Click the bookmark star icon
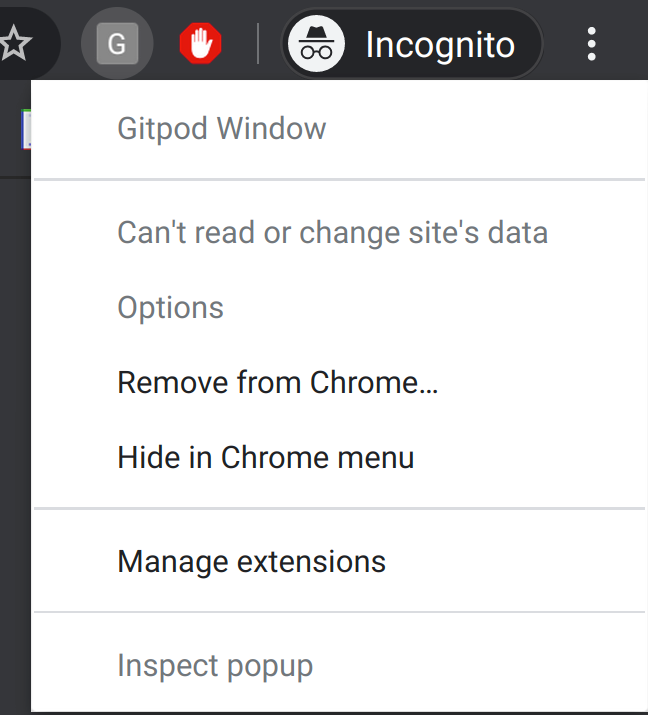The image size is (648, 715). [x=15, y=43]
